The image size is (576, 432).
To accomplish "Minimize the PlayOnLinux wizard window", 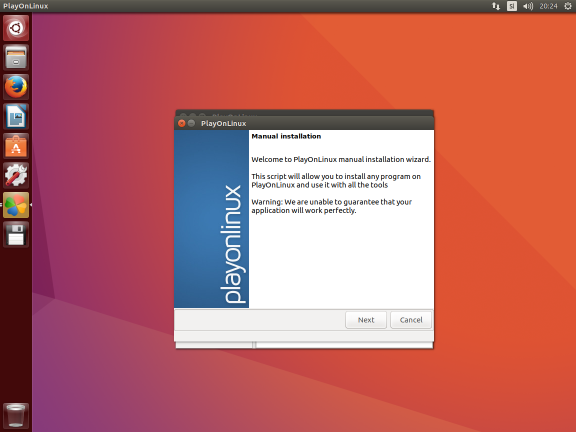I will [191, 123].
